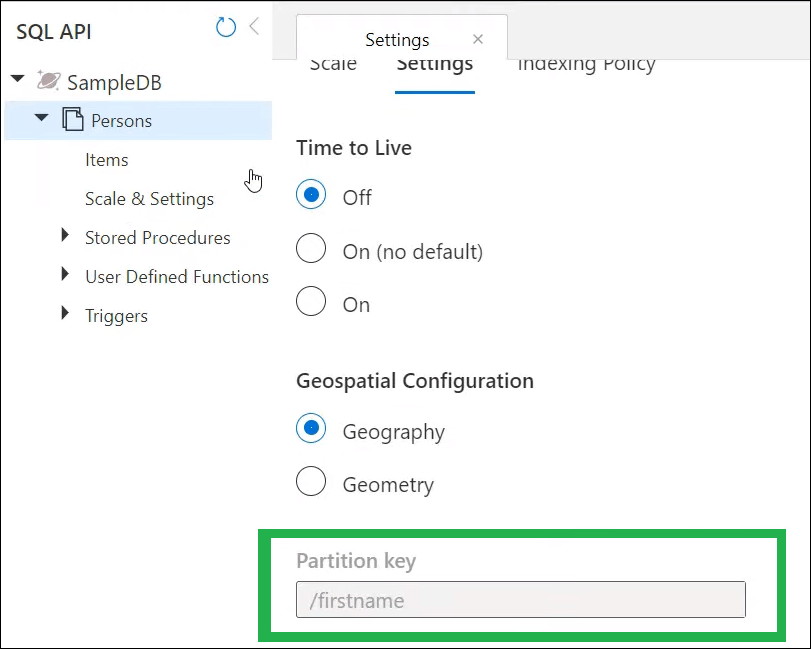This screenshot has height=649, width=811.
Task: Collapse the SampleDB database node
Action: 16,80
